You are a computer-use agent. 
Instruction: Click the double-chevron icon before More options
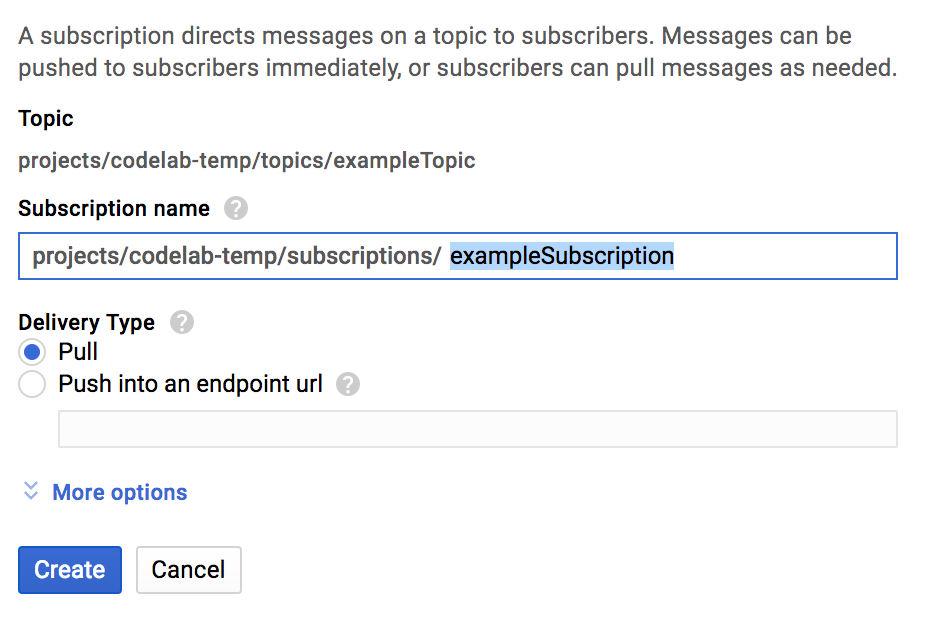[31, 491]
